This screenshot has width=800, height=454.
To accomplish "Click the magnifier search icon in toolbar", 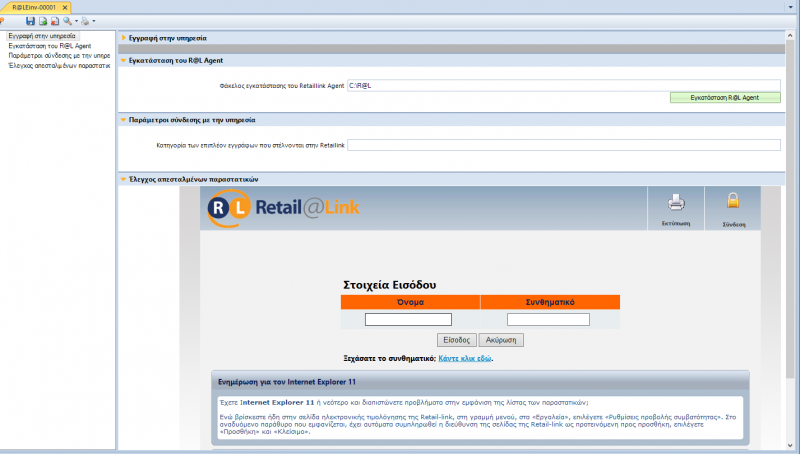I will pos(67,21).
